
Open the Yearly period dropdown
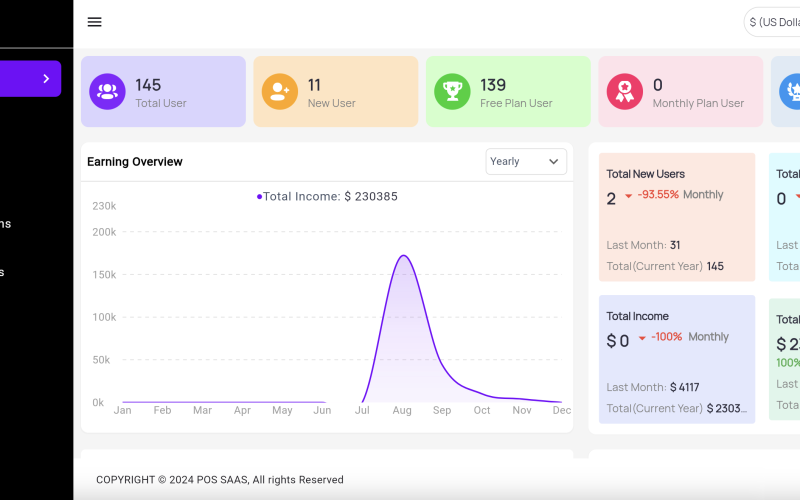pos(526,161)
